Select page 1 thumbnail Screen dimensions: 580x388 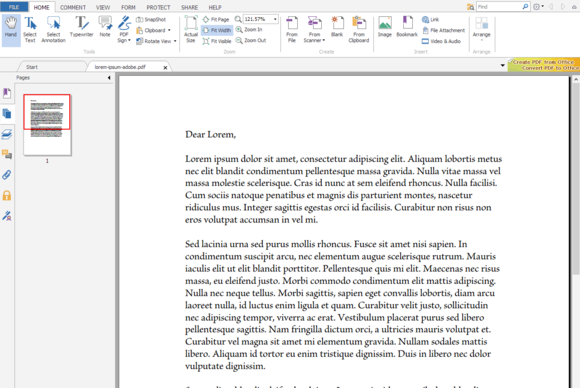click(x=47, y=125)
